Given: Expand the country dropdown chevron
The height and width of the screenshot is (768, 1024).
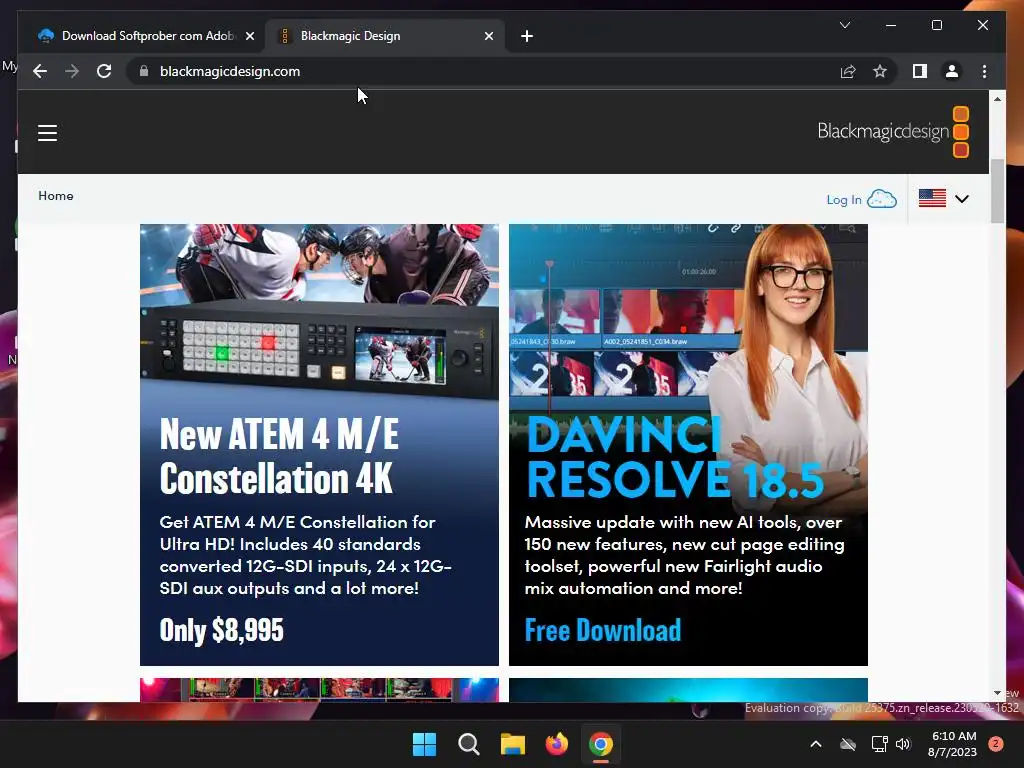Looking at the screenshot, I should click(962, 199).
